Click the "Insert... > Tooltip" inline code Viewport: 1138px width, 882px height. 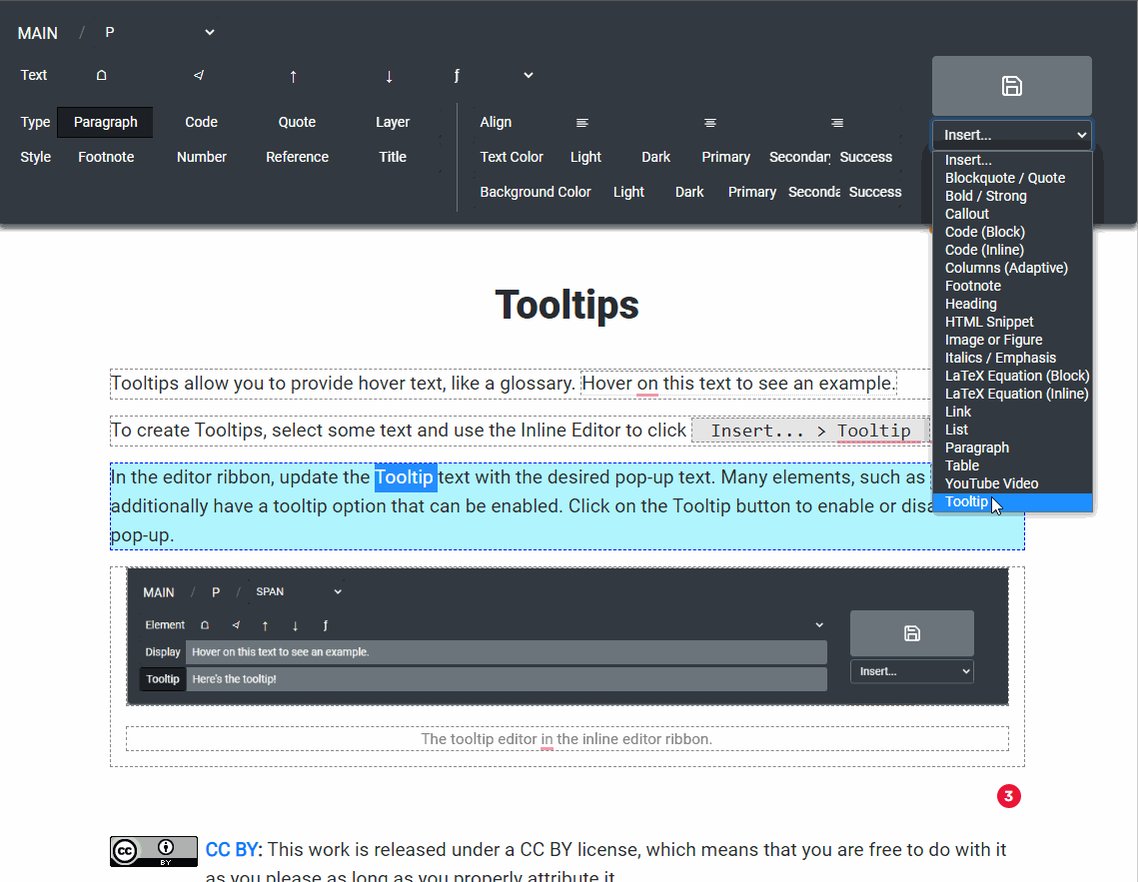click(x=810, y=430)
